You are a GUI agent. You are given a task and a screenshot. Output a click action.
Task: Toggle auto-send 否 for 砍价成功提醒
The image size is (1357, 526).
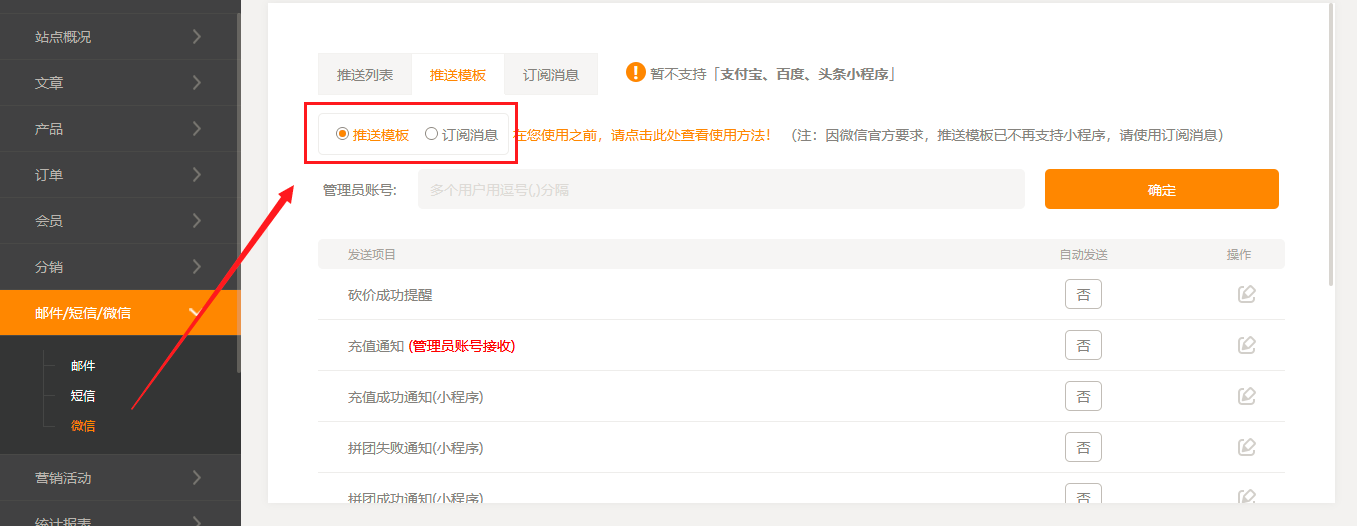tap(1083, 294)
